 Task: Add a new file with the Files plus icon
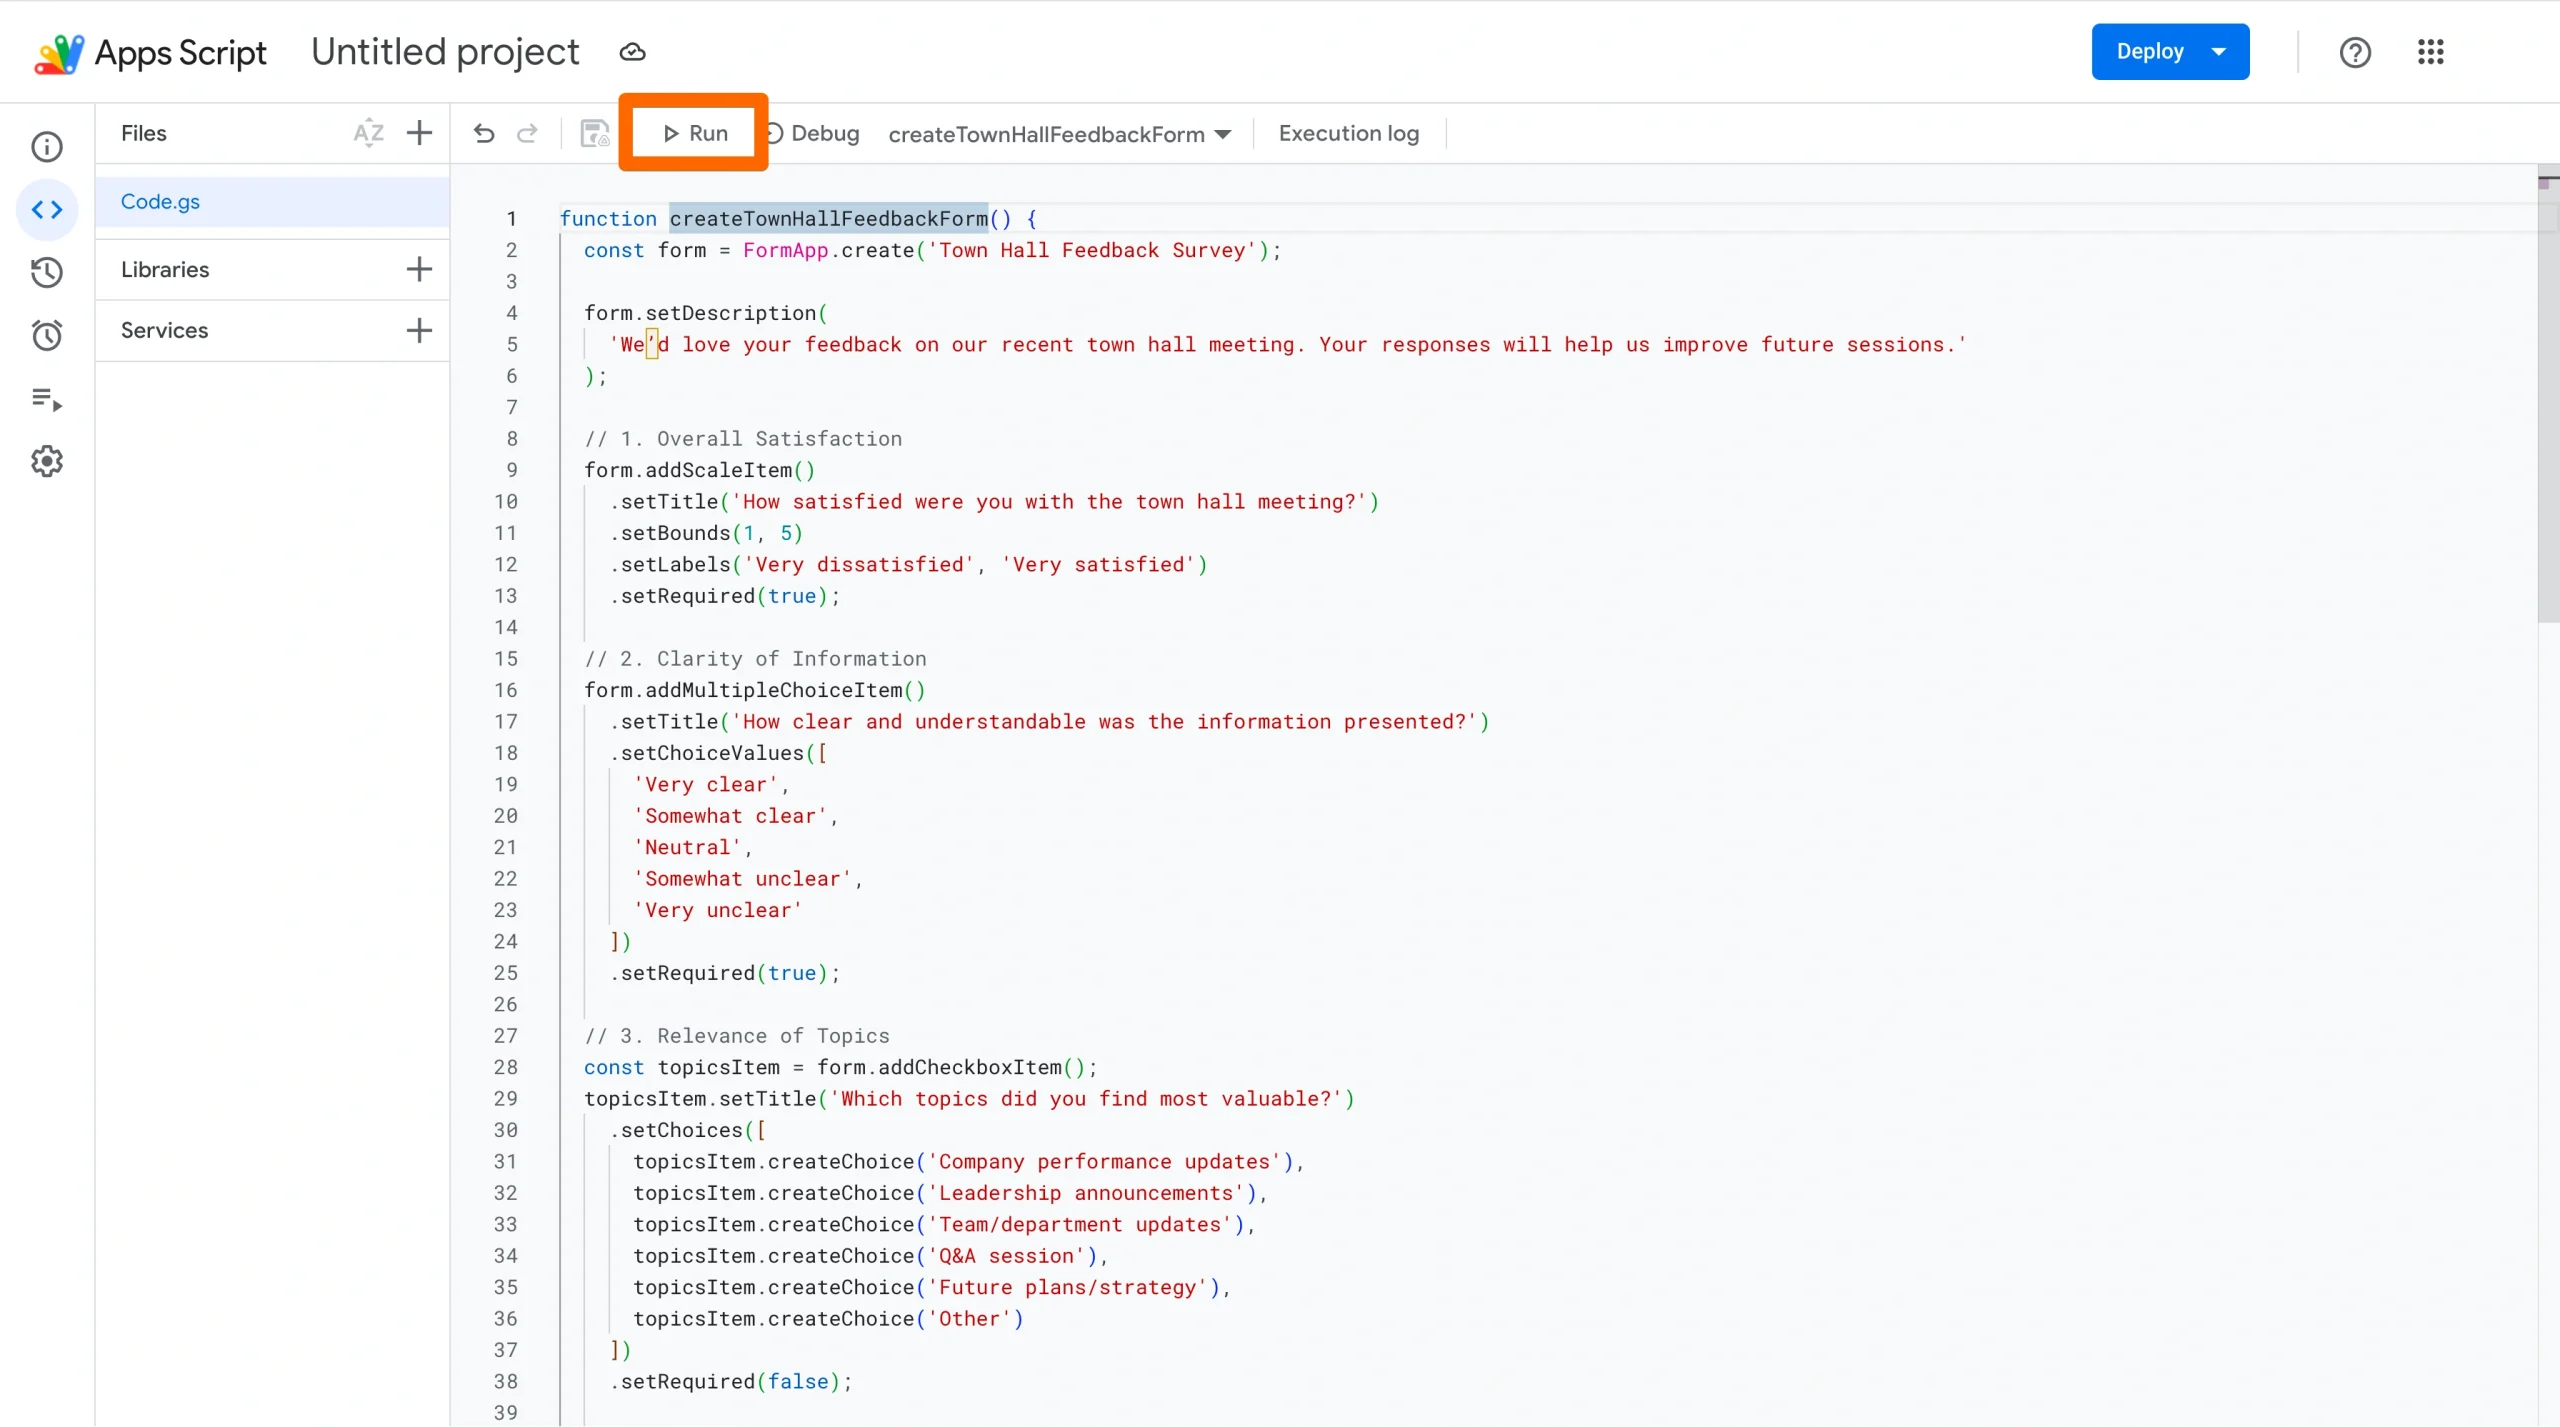coord(419,132)
